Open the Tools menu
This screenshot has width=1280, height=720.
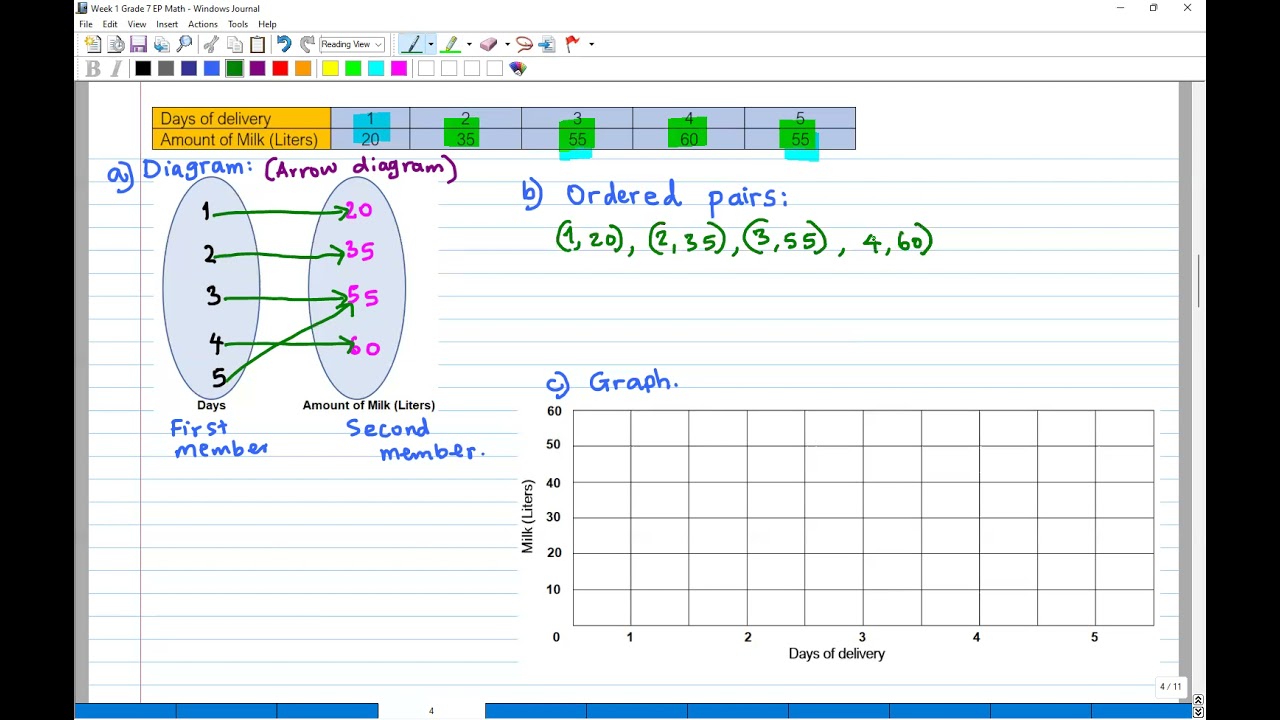tap(238, 24)
